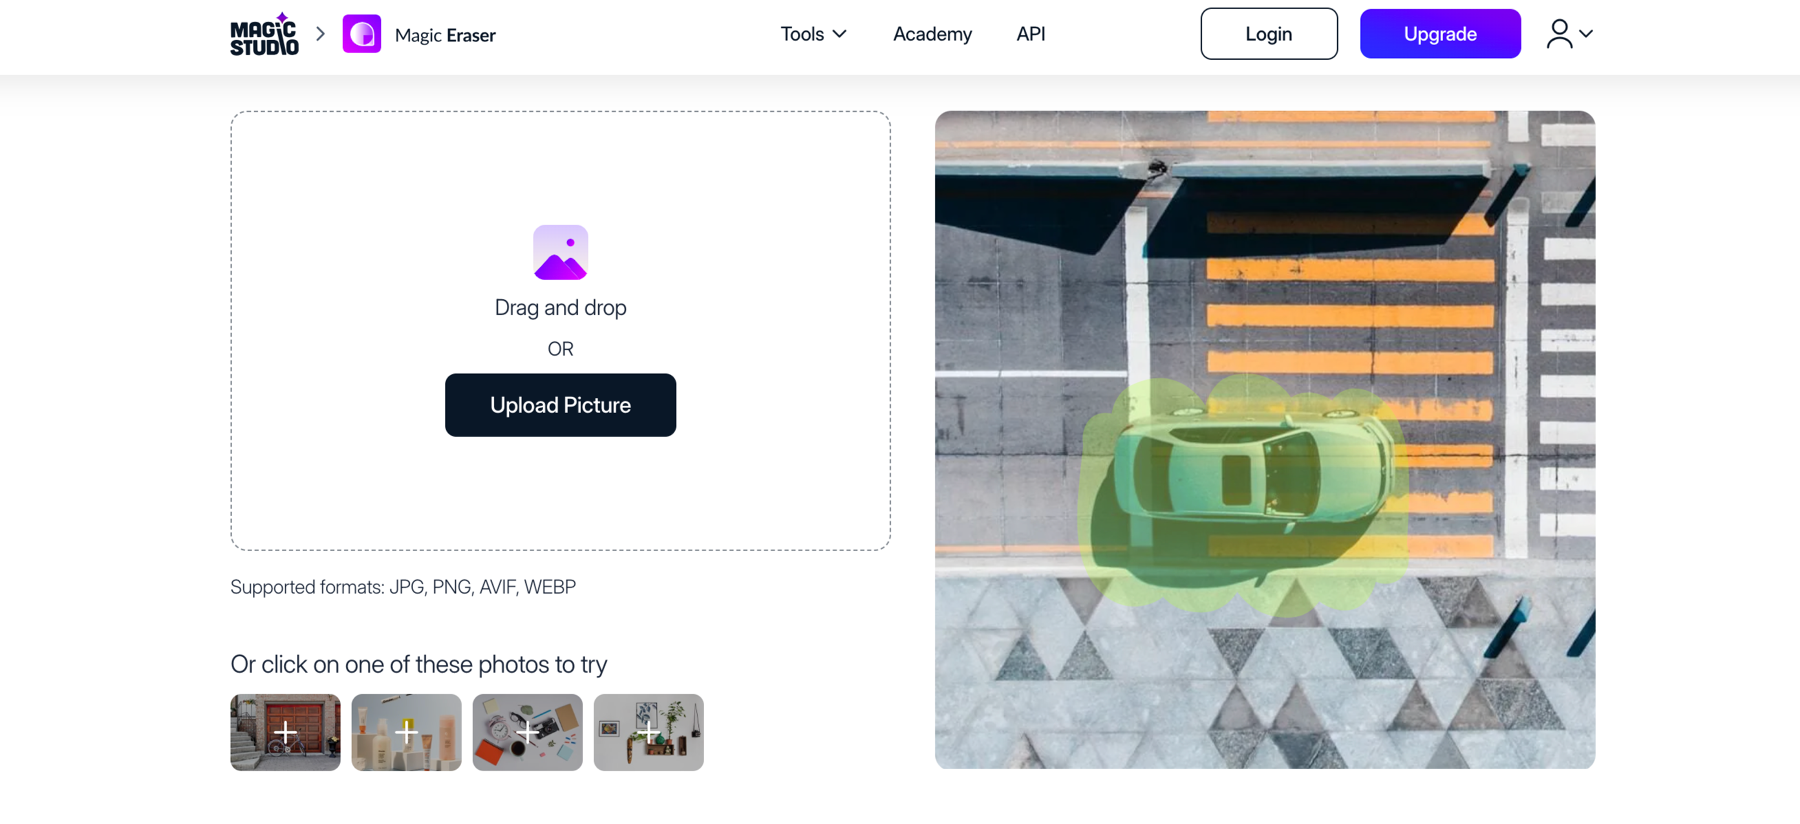
Task: Click the Supported formats text line
Action: pyautogui.click(x=403, y=587)
